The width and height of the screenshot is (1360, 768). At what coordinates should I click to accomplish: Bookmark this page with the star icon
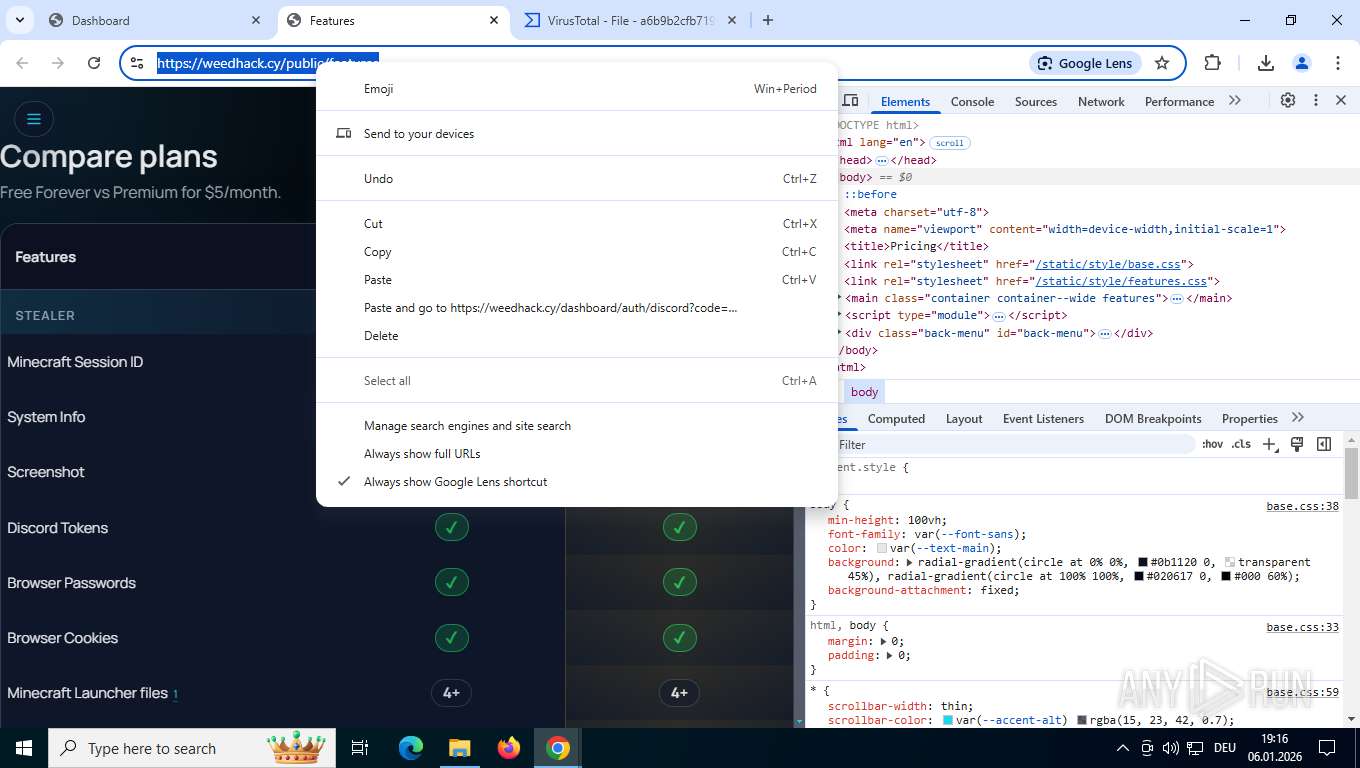point(1161,63)
